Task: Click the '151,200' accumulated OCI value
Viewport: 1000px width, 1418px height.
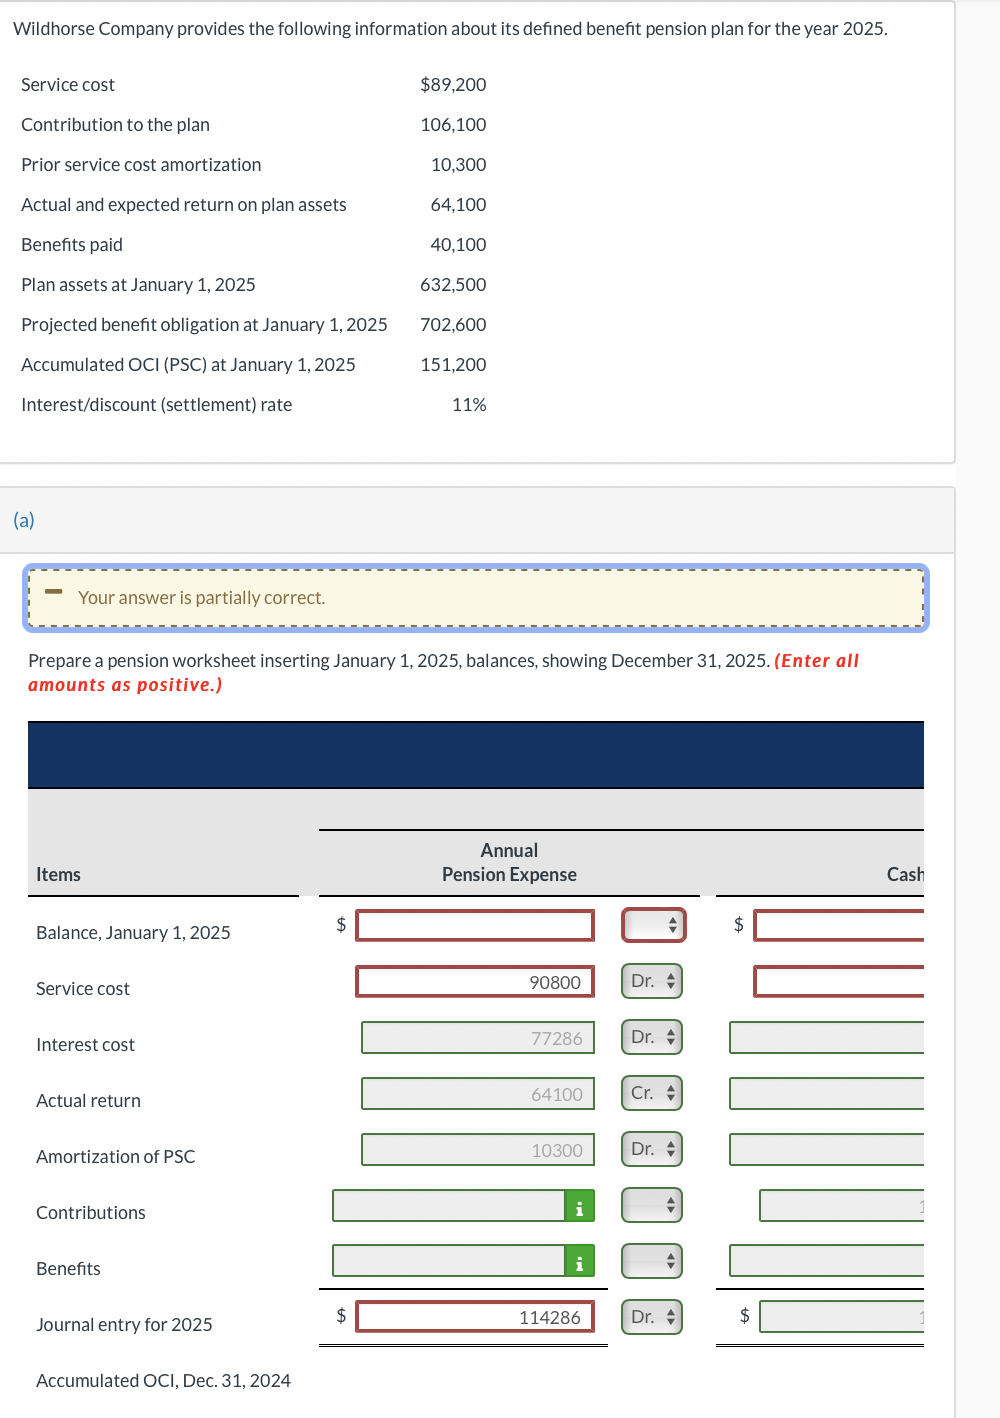Action: click(x=453, y=365)
